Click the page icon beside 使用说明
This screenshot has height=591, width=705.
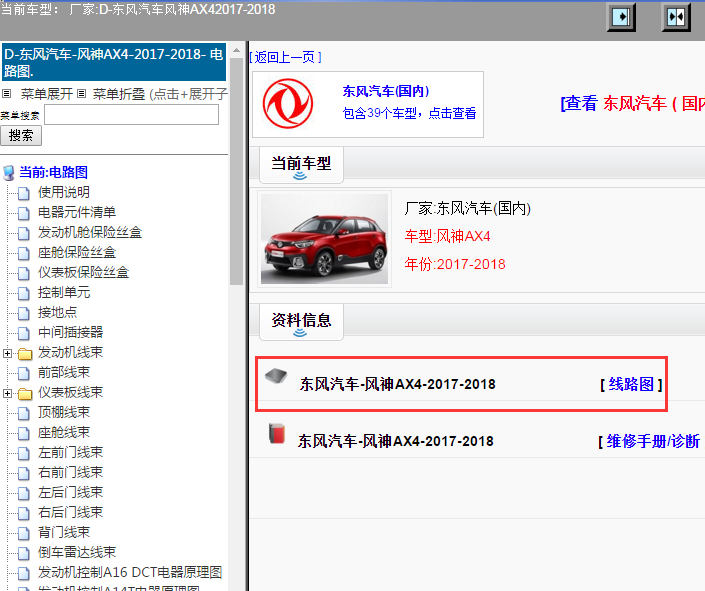pos(24,193)
